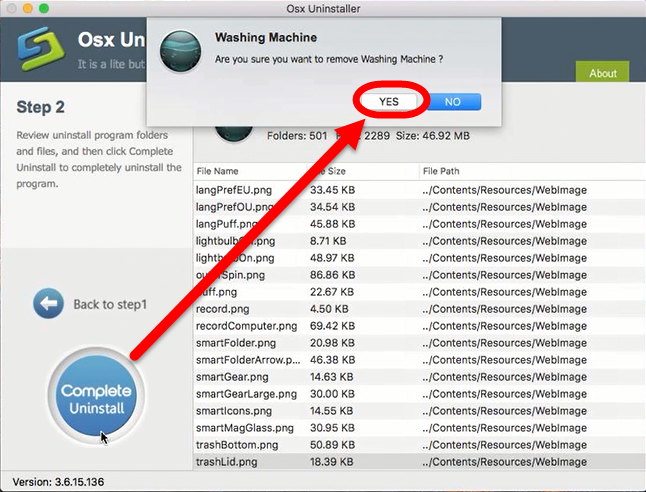Click the highlighted trashLid.png row
The image size is (646, 492).
coord(228,462)
